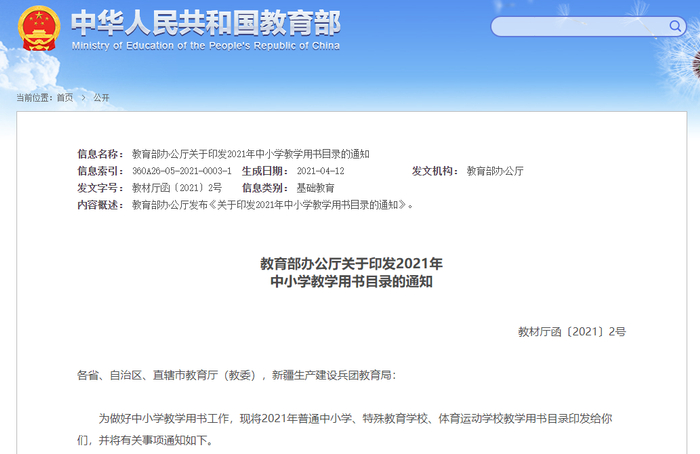Screen dimensions: 700x454
Task: Click heading line 中小学教学用书目录的通知
Action: (351, 281)
